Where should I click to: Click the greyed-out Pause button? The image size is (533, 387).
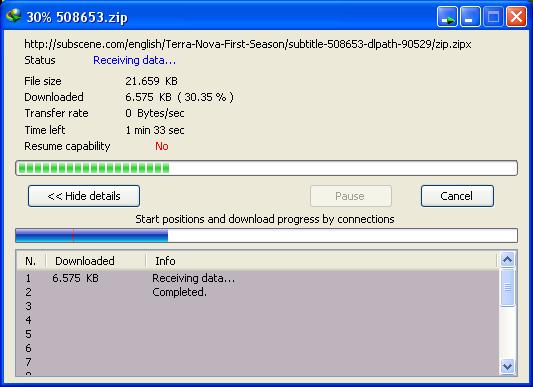click(351, 196)
